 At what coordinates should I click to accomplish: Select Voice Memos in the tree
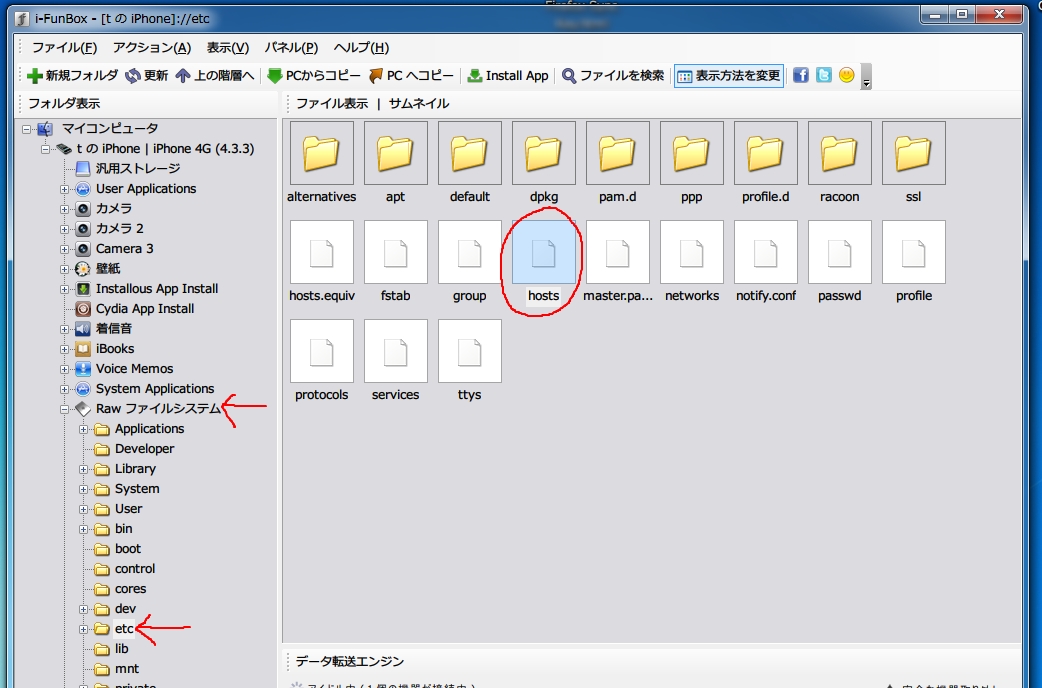pos(134,368)
